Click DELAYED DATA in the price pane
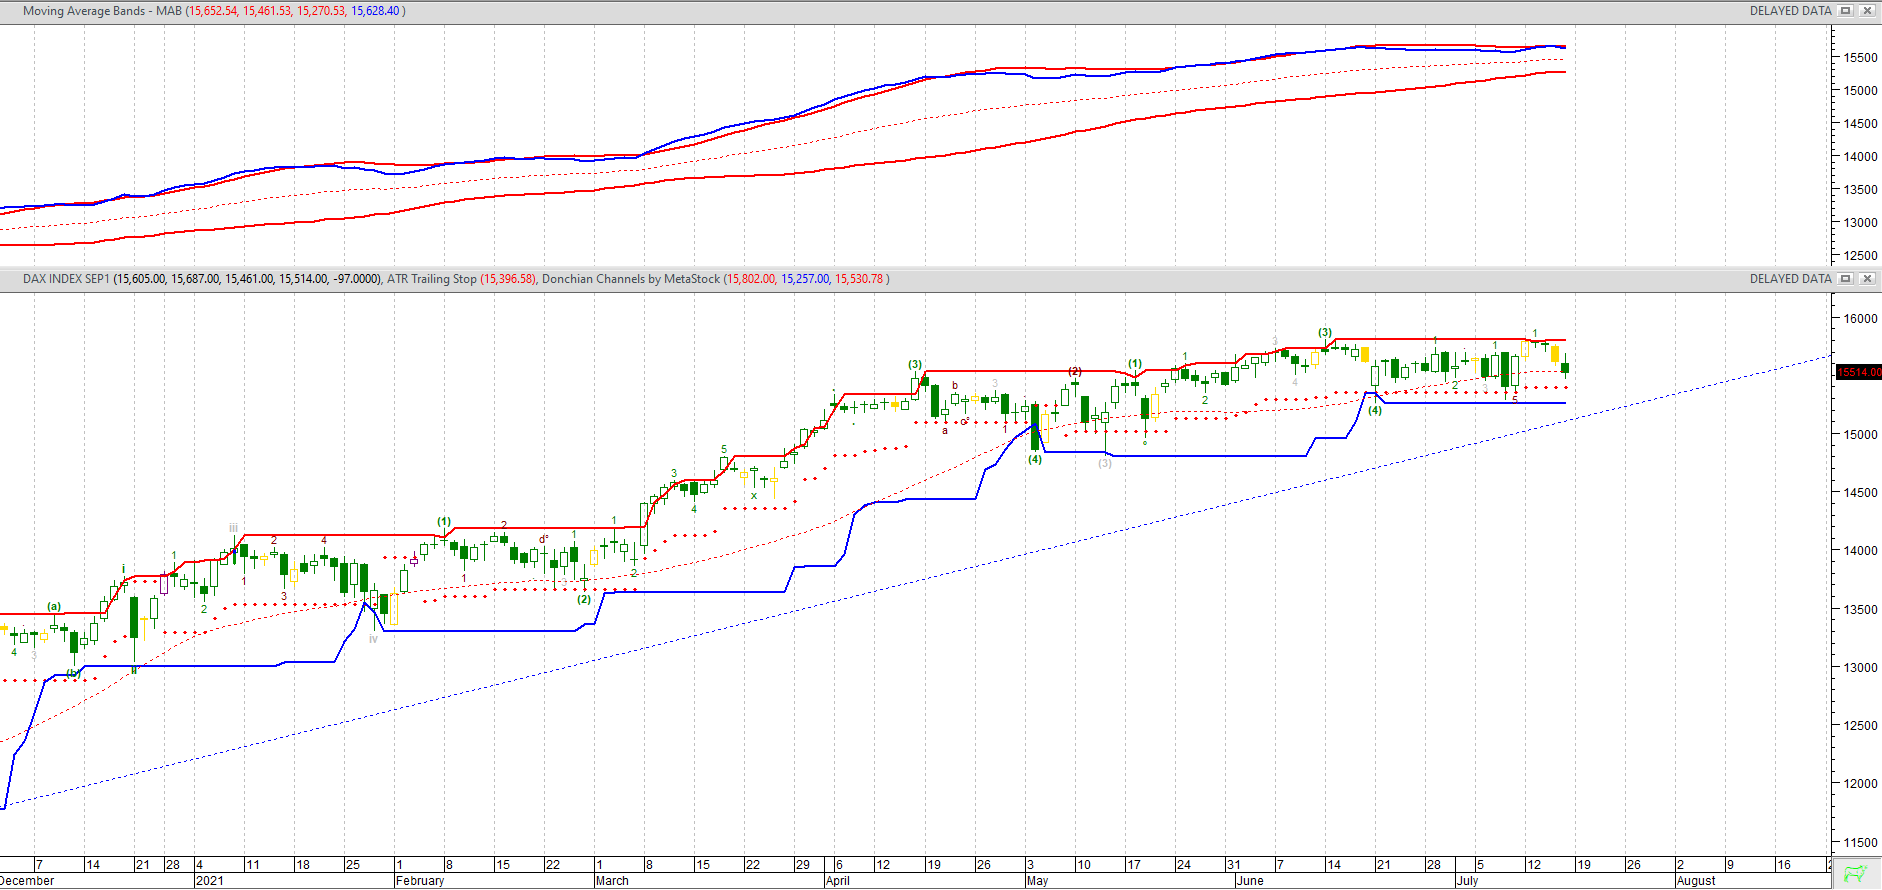Screen dimensions: 1882x890 pos(1790,279)
